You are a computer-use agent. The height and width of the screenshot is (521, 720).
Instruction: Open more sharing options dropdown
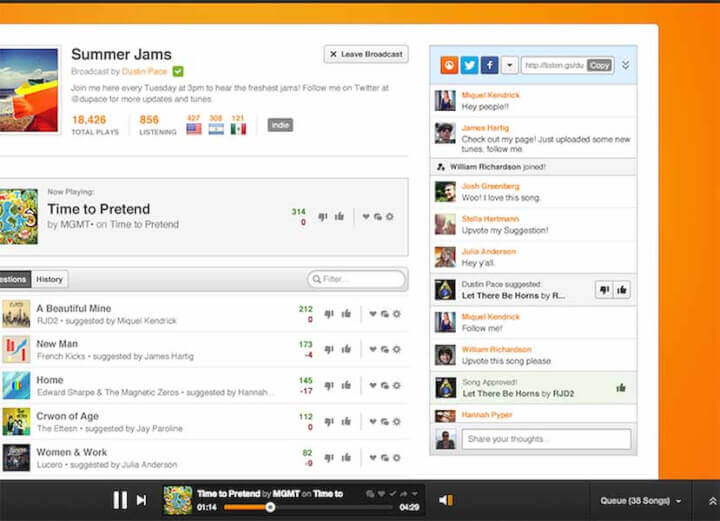pos(509,65)
